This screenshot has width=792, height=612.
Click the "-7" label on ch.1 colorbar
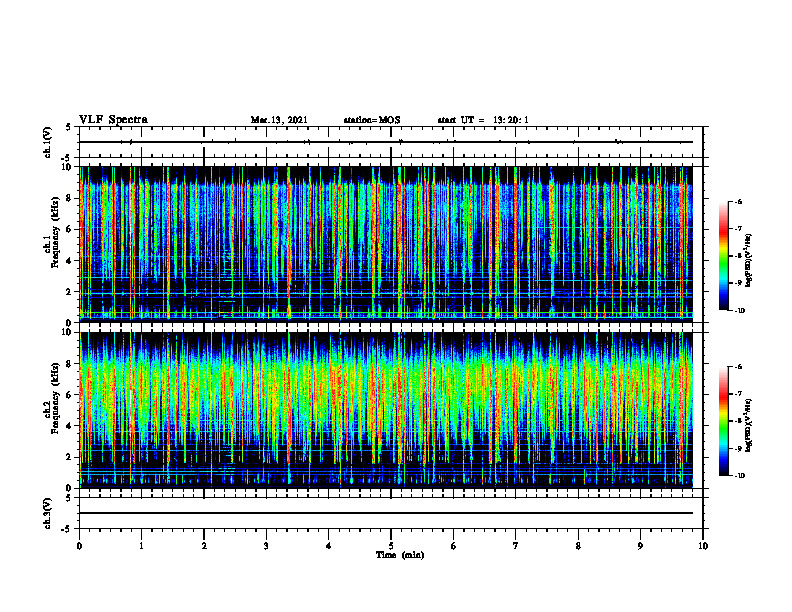(737, 229)
